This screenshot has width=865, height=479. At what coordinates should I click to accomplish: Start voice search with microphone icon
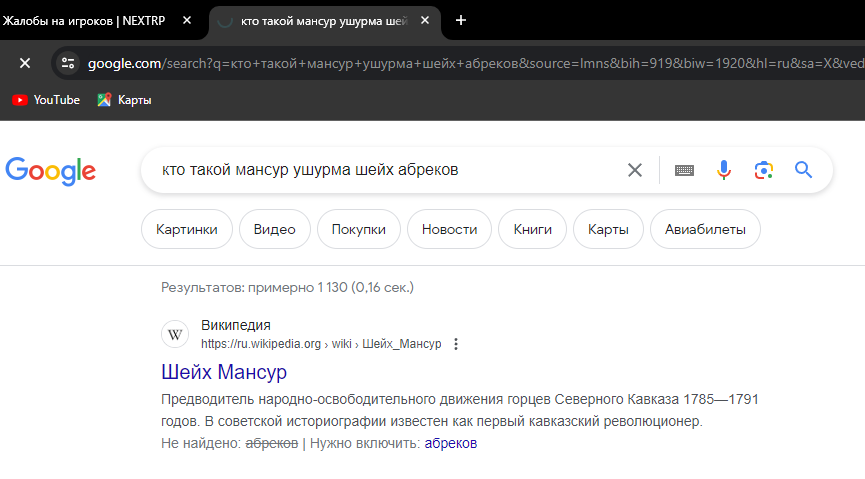(x=724, y=170)
